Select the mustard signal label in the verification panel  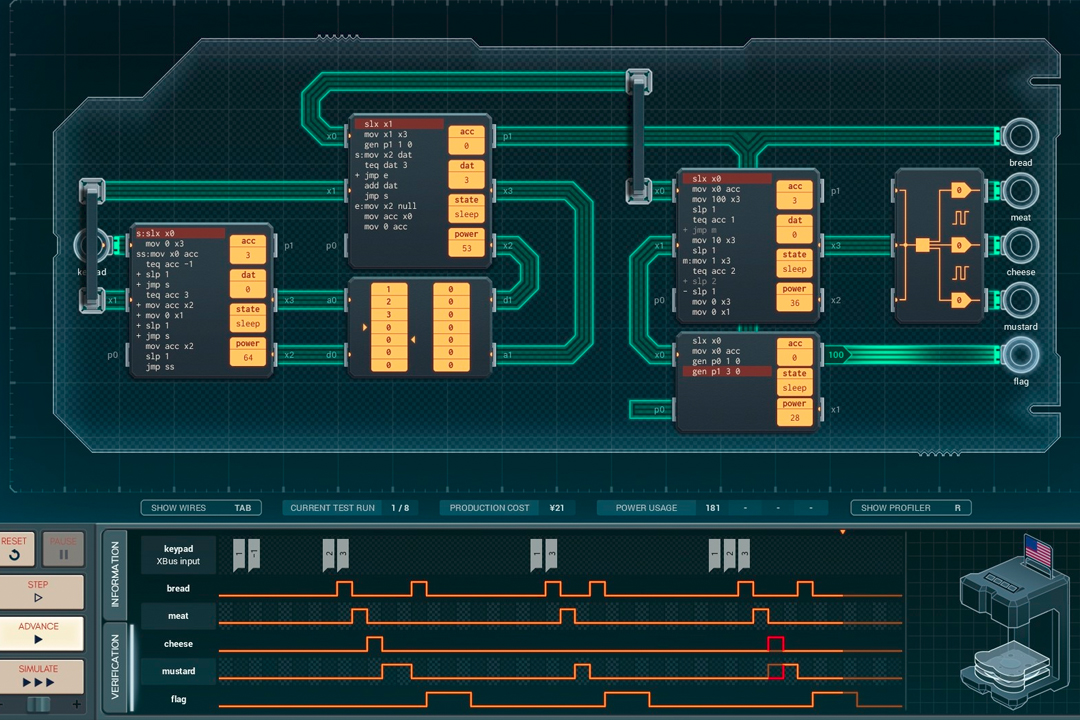pos(178,671)
